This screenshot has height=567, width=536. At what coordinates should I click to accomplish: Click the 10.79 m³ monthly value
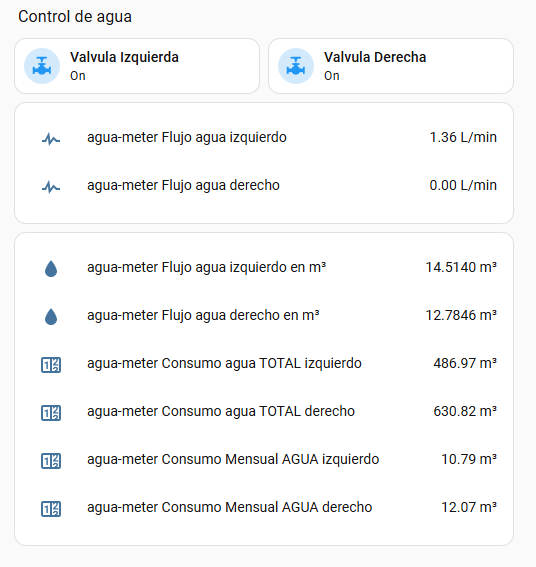point(469,460)
